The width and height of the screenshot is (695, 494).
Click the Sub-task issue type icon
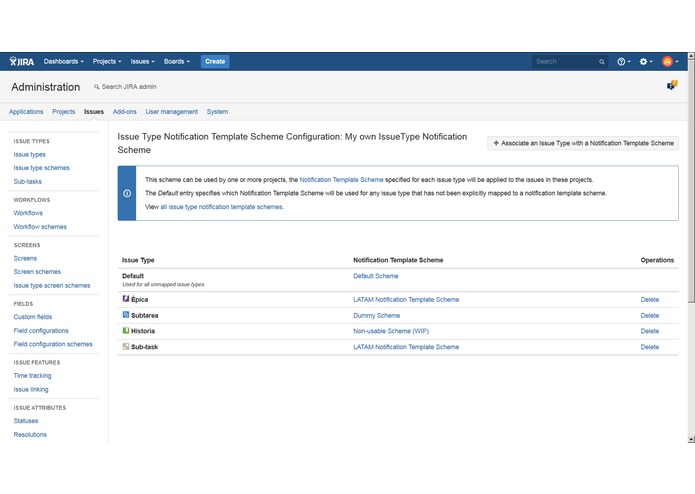pyautogui.click(x=126, y=346)
